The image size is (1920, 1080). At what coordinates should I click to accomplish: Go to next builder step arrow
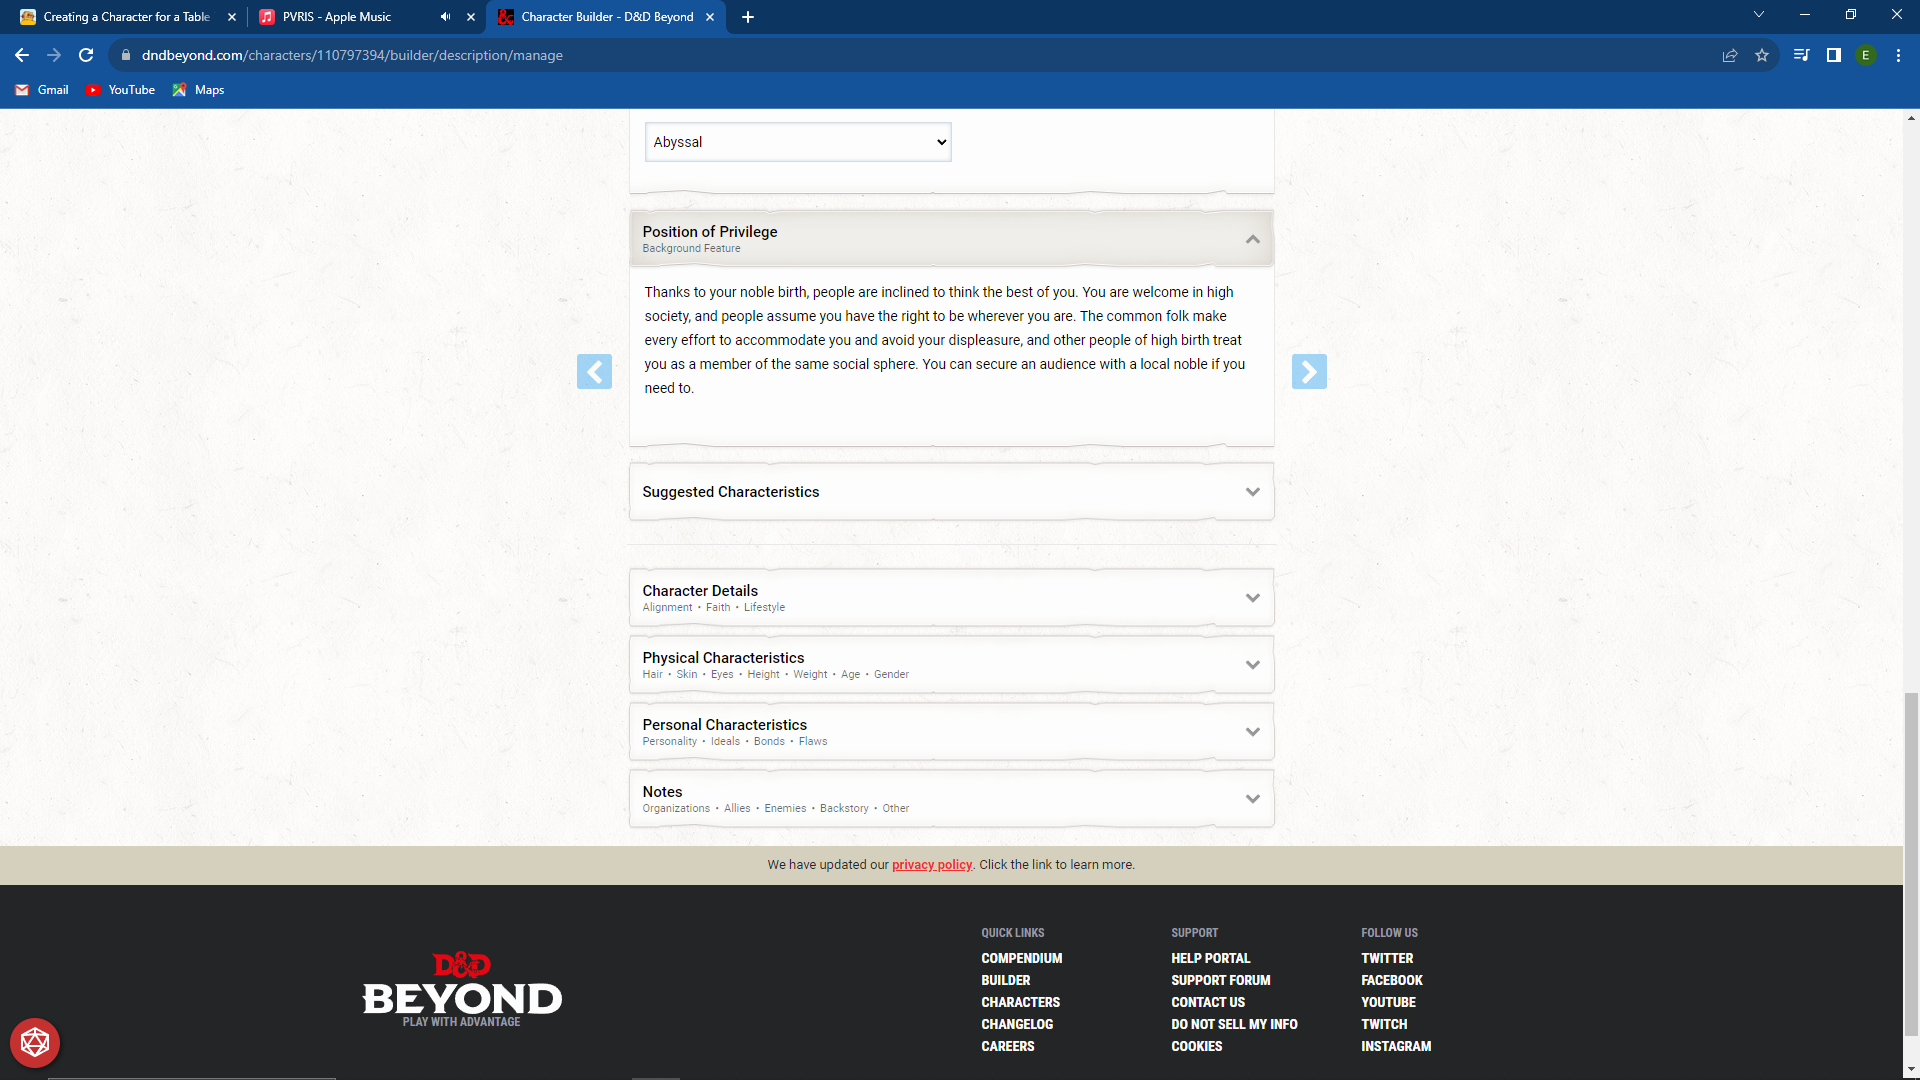tap(1309, 372)
